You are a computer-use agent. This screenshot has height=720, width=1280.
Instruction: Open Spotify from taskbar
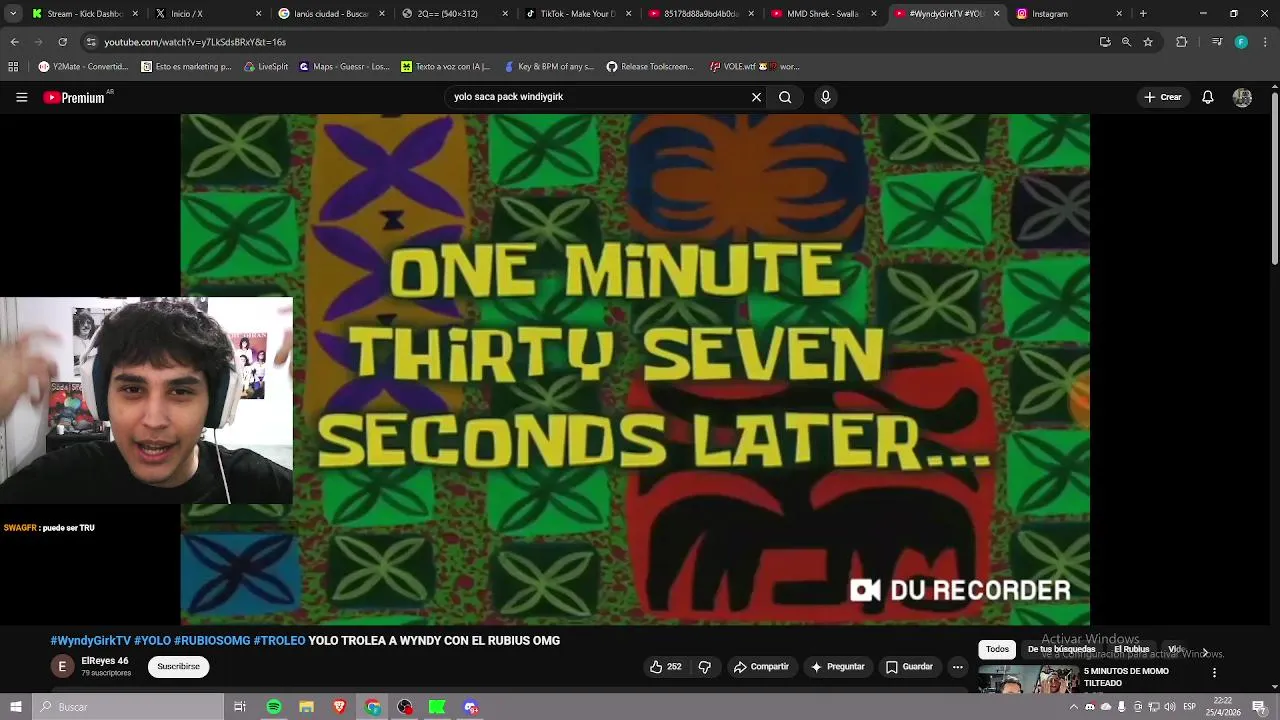[x=273, y=707]
